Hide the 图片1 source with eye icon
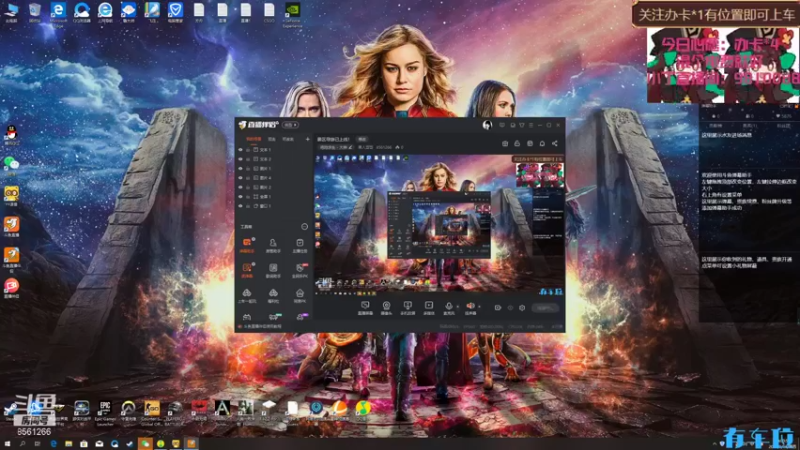The height and width of the screenshot is (450, 800). (x=240, y=168)
